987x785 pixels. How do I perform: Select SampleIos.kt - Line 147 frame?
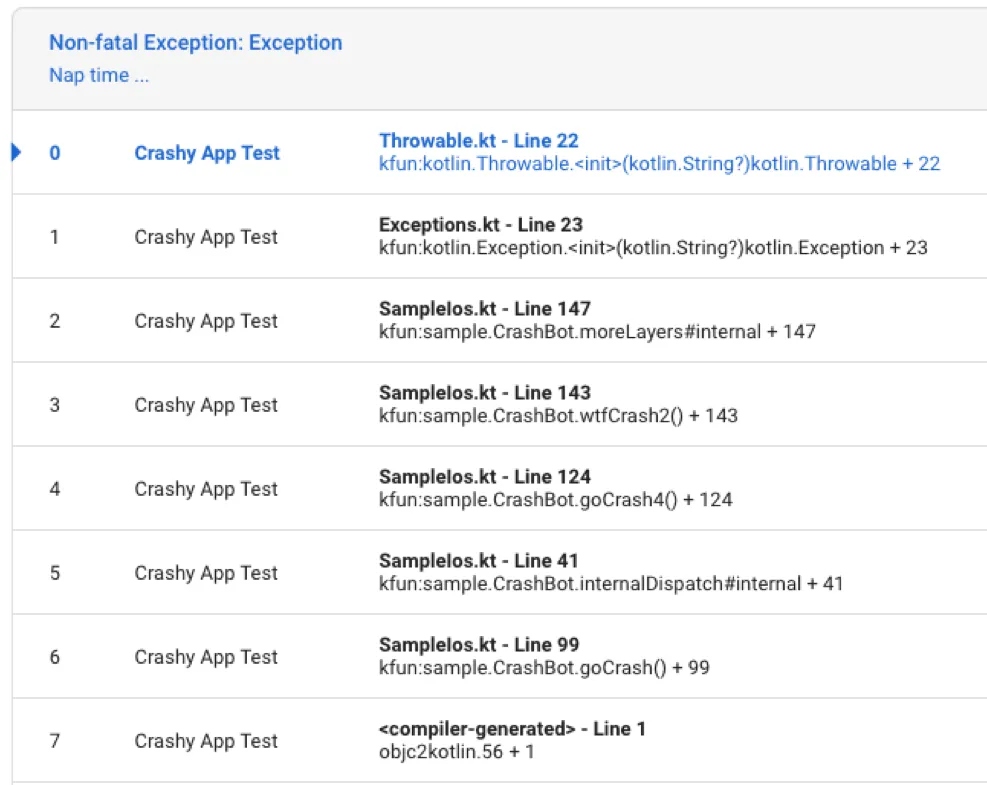[500, 320]
